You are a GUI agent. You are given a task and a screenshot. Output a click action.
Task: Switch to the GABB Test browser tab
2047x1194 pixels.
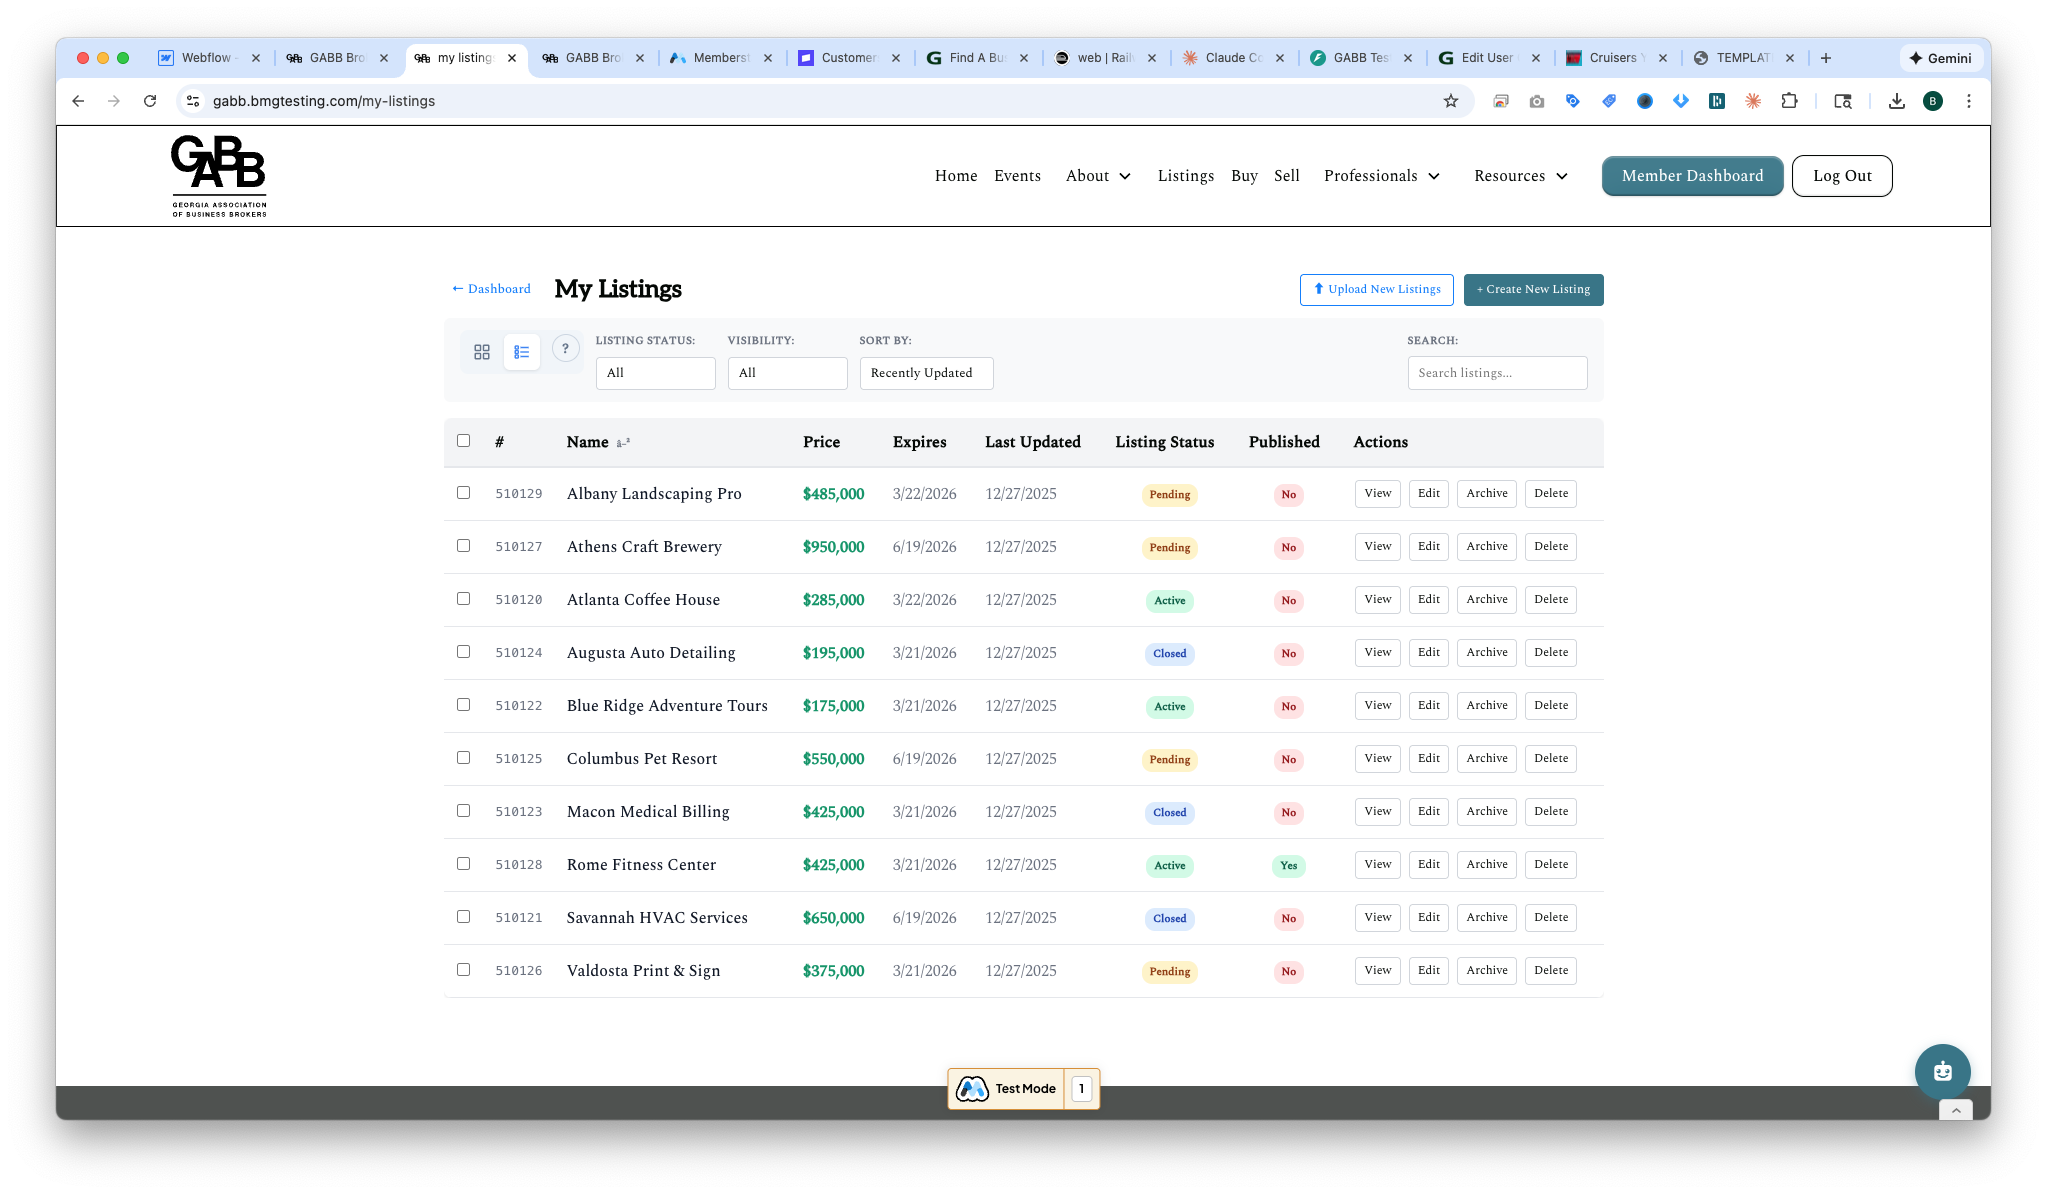pos(1361,58)
